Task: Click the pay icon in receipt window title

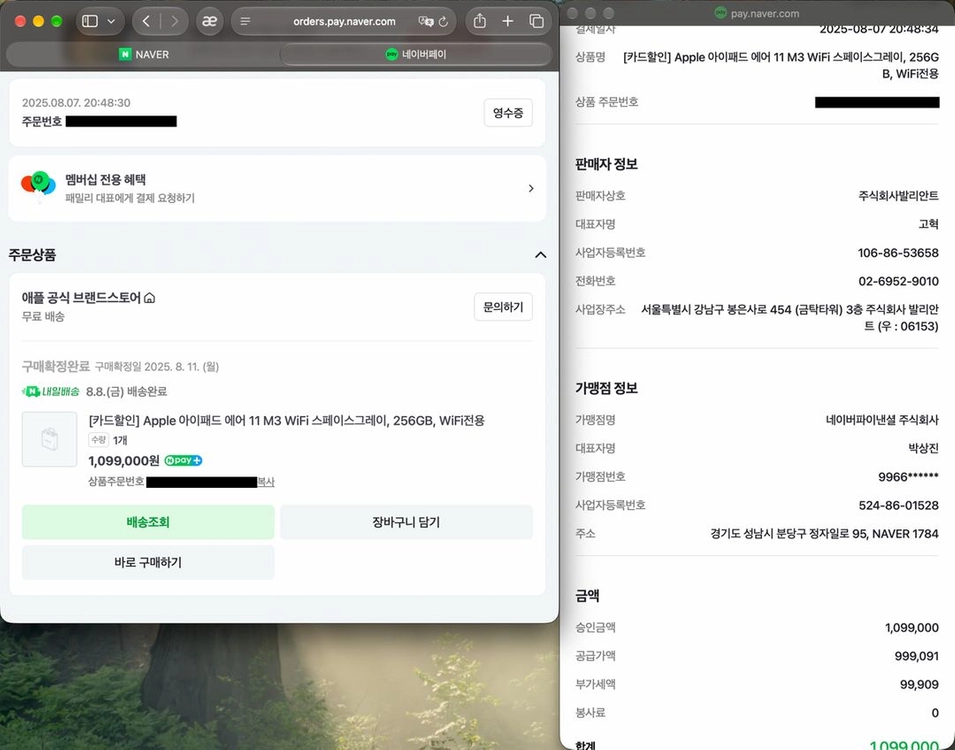Action: click(x=721, y=13)
